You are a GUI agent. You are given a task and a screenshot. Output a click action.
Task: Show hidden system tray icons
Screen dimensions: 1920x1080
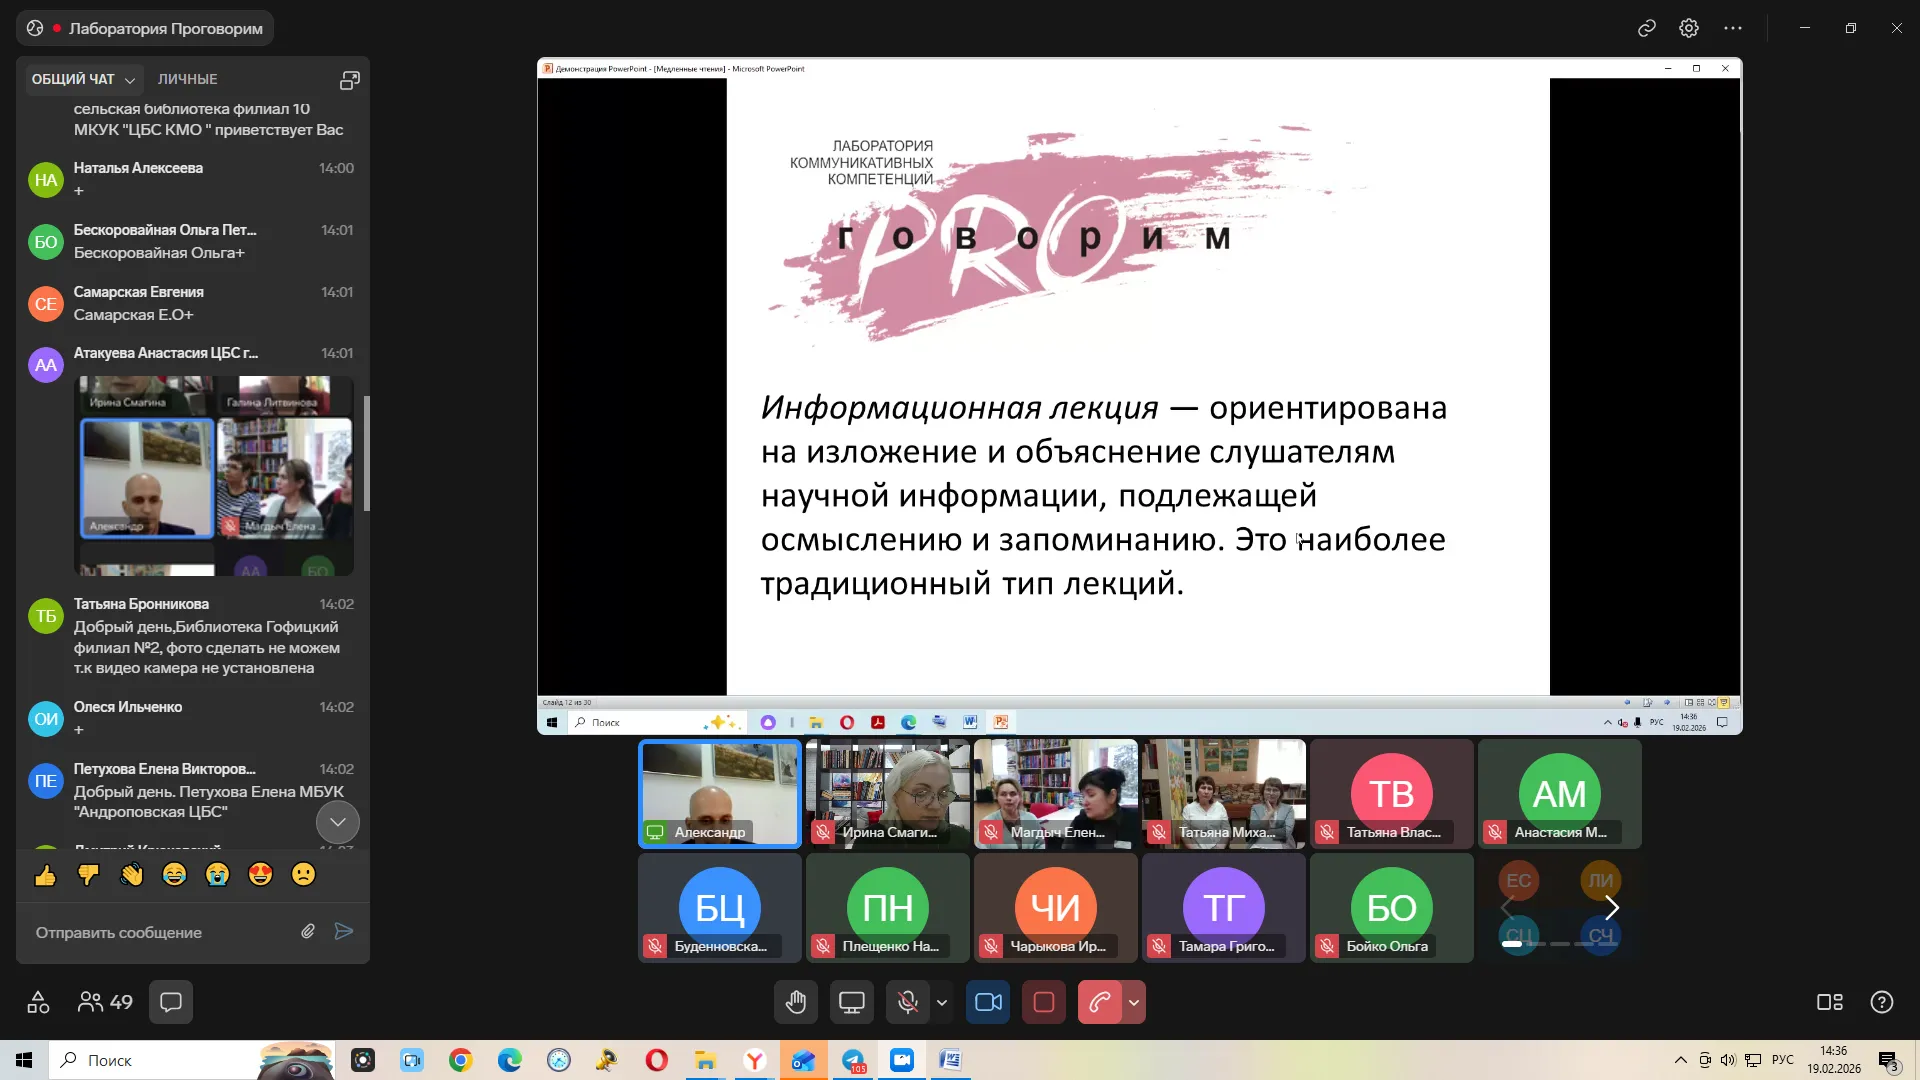[1680, 1060]
